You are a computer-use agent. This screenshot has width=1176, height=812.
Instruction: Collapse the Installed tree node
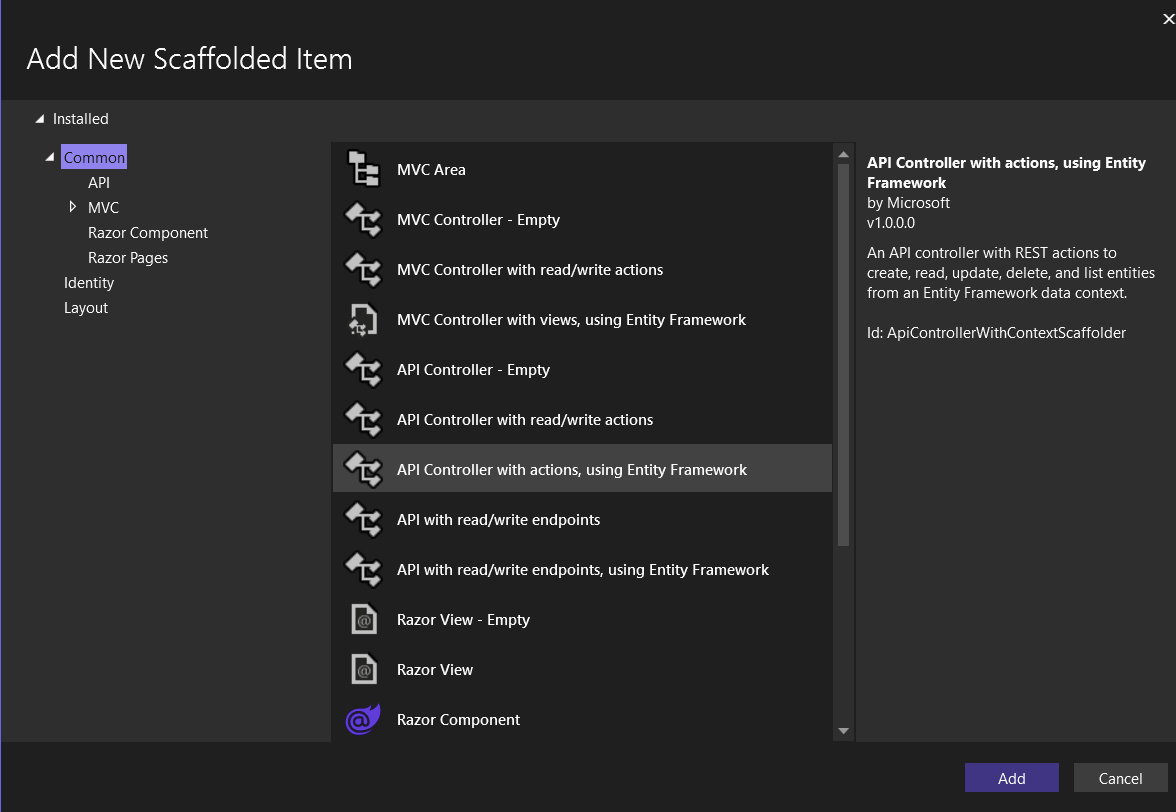pyautogui.click(x=39, y=118)
